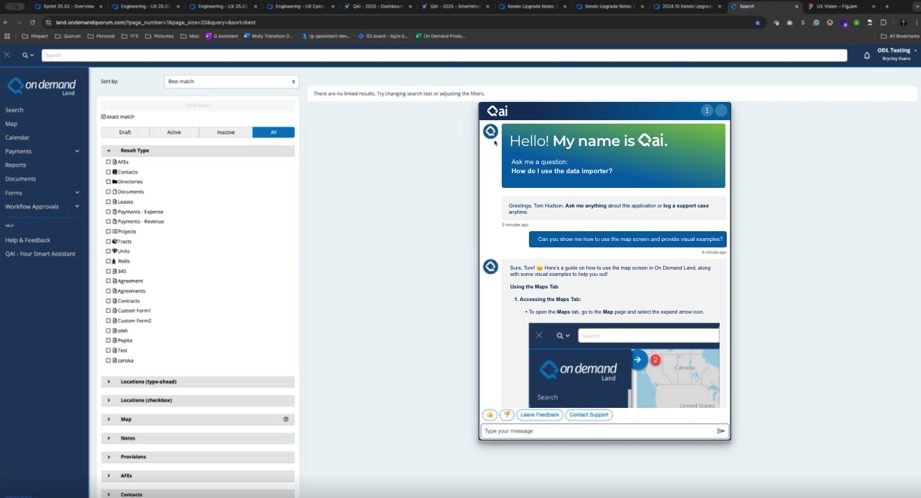Open the Qai chat options menu icon

pyautogui.click(x=706, y=110)
